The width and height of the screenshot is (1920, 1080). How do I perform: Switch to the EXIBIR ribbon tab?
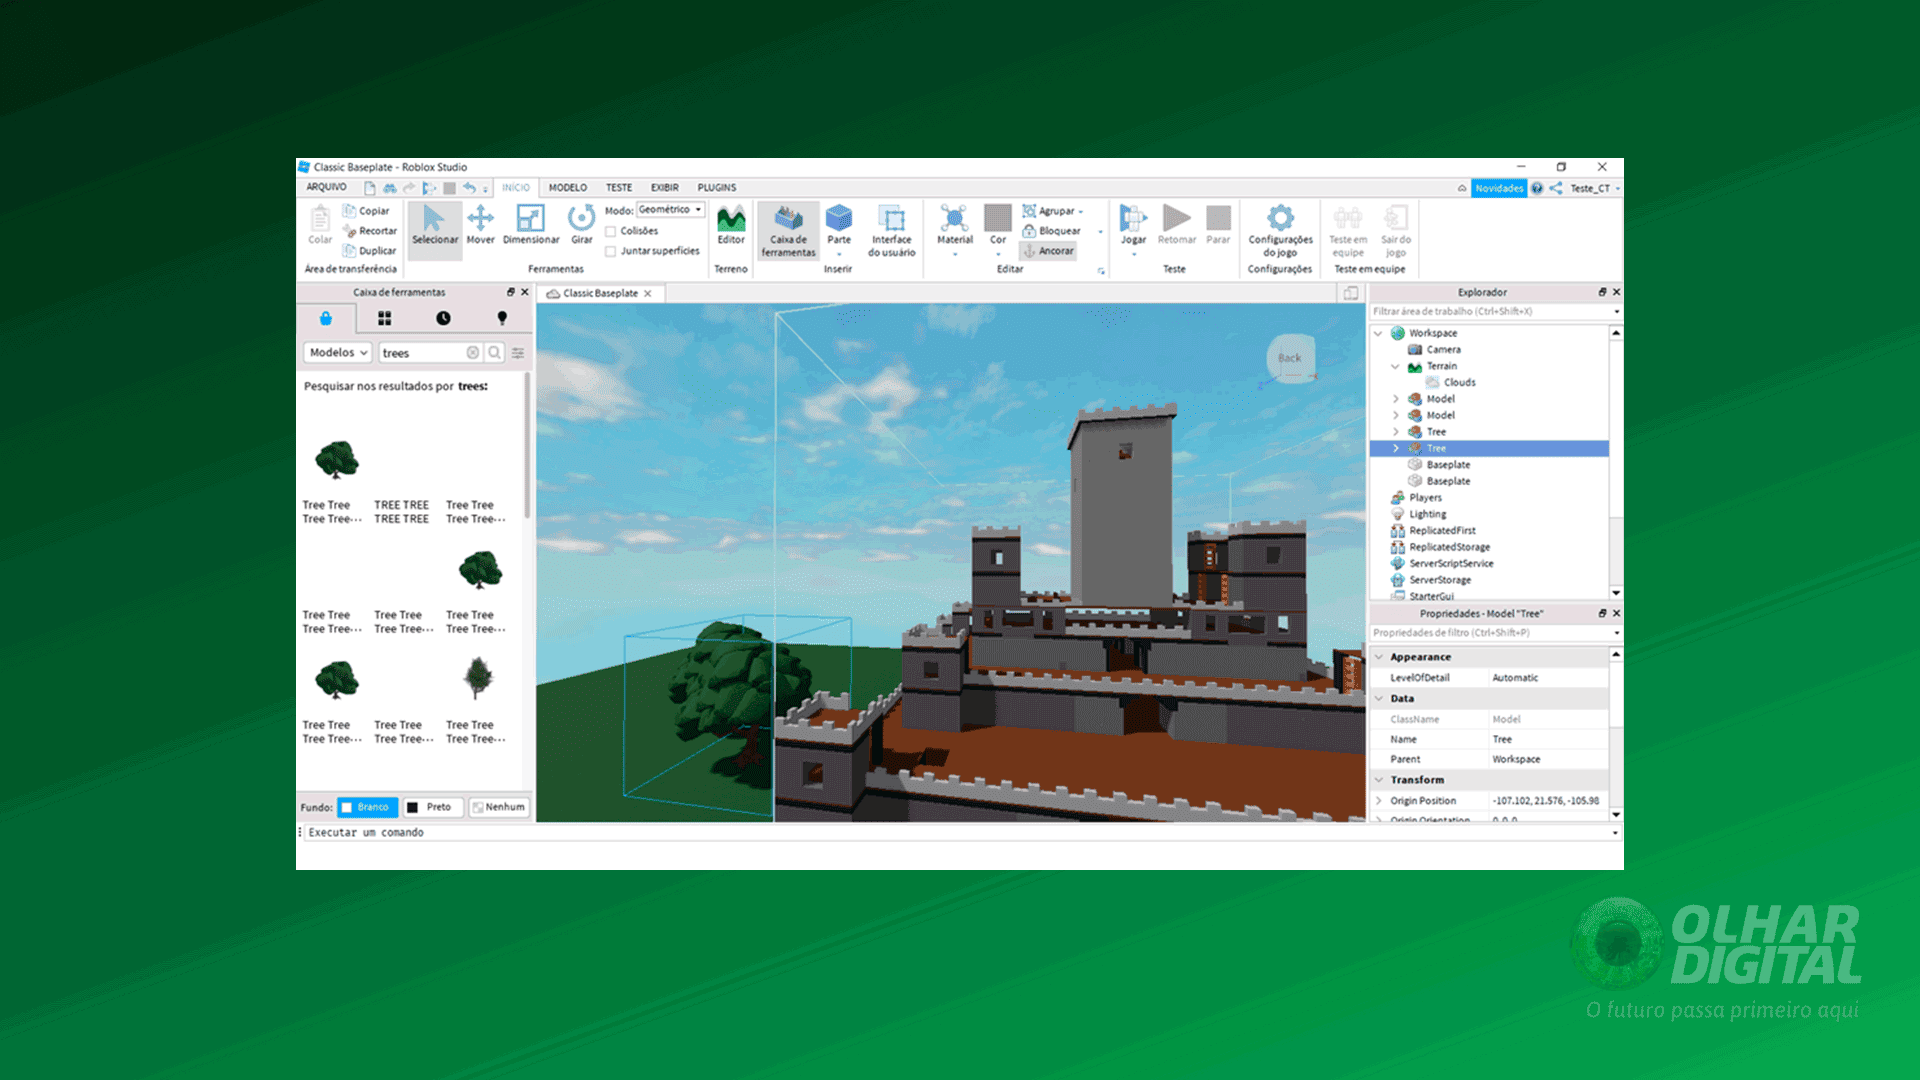pos(665,188)
